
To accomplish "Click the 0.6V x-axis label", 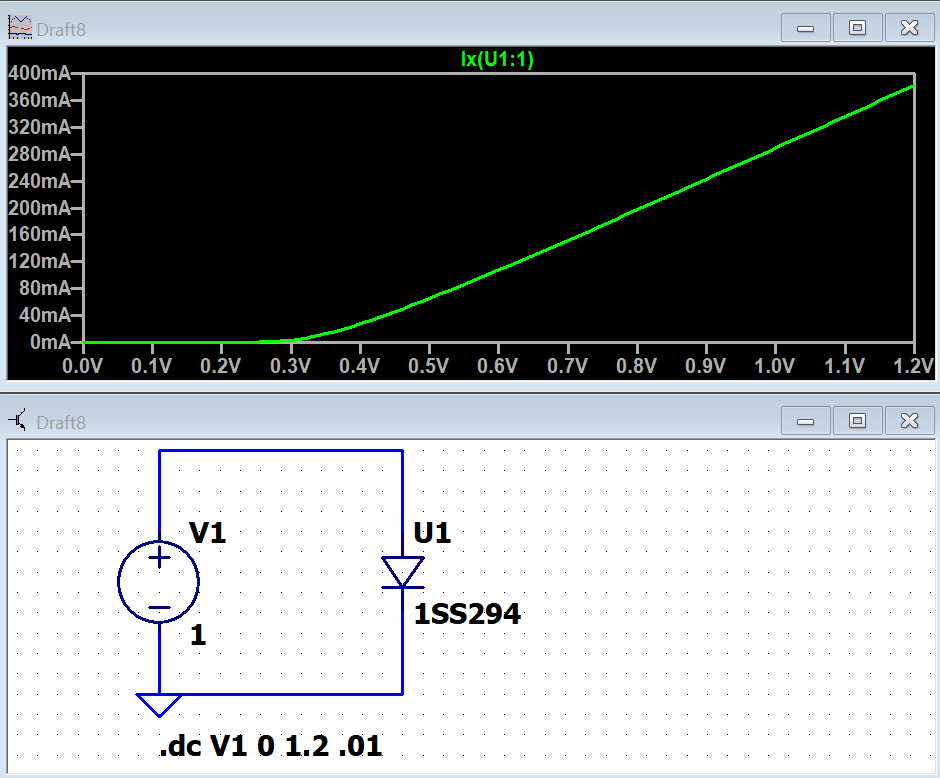I will [x=498, y=366].
